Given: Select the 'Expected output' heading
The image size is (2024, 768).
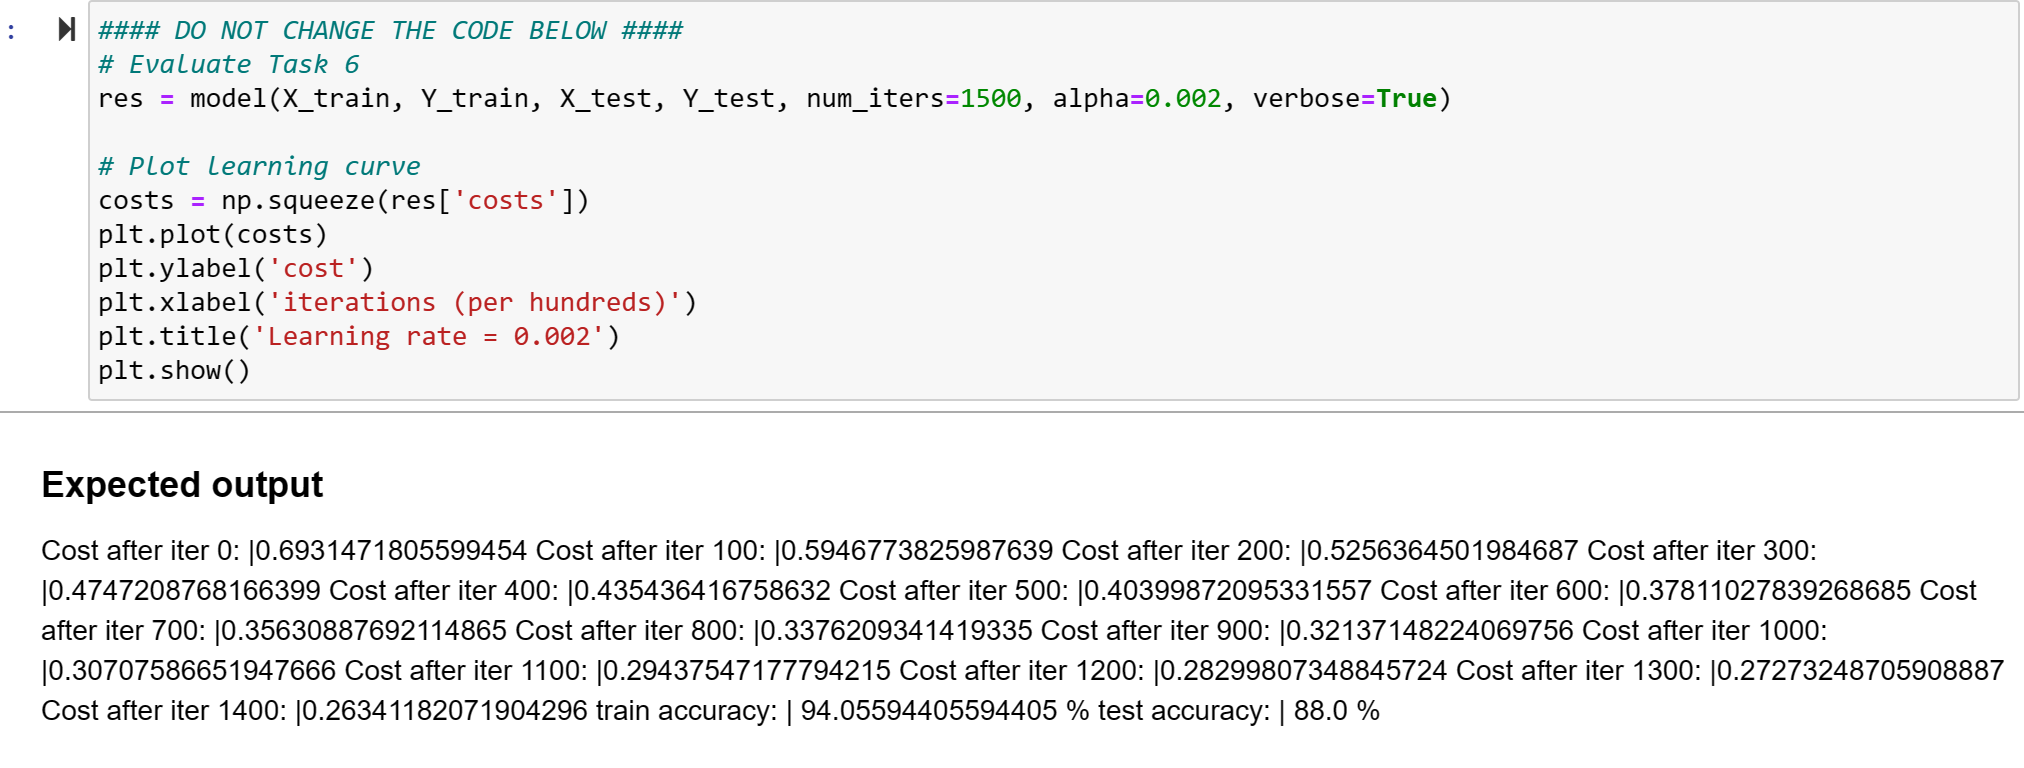Looking at the screenshot, I should tap(180, 485).
